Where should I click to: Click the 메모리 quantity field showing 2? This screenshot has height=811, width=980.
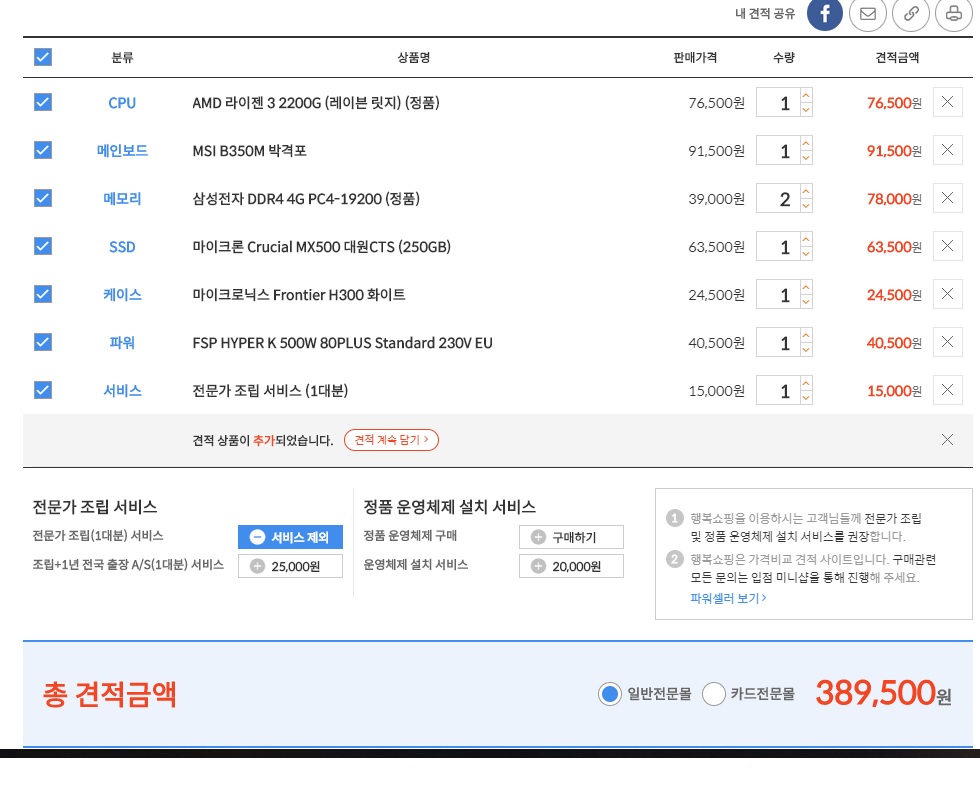[x=778, y=199]
